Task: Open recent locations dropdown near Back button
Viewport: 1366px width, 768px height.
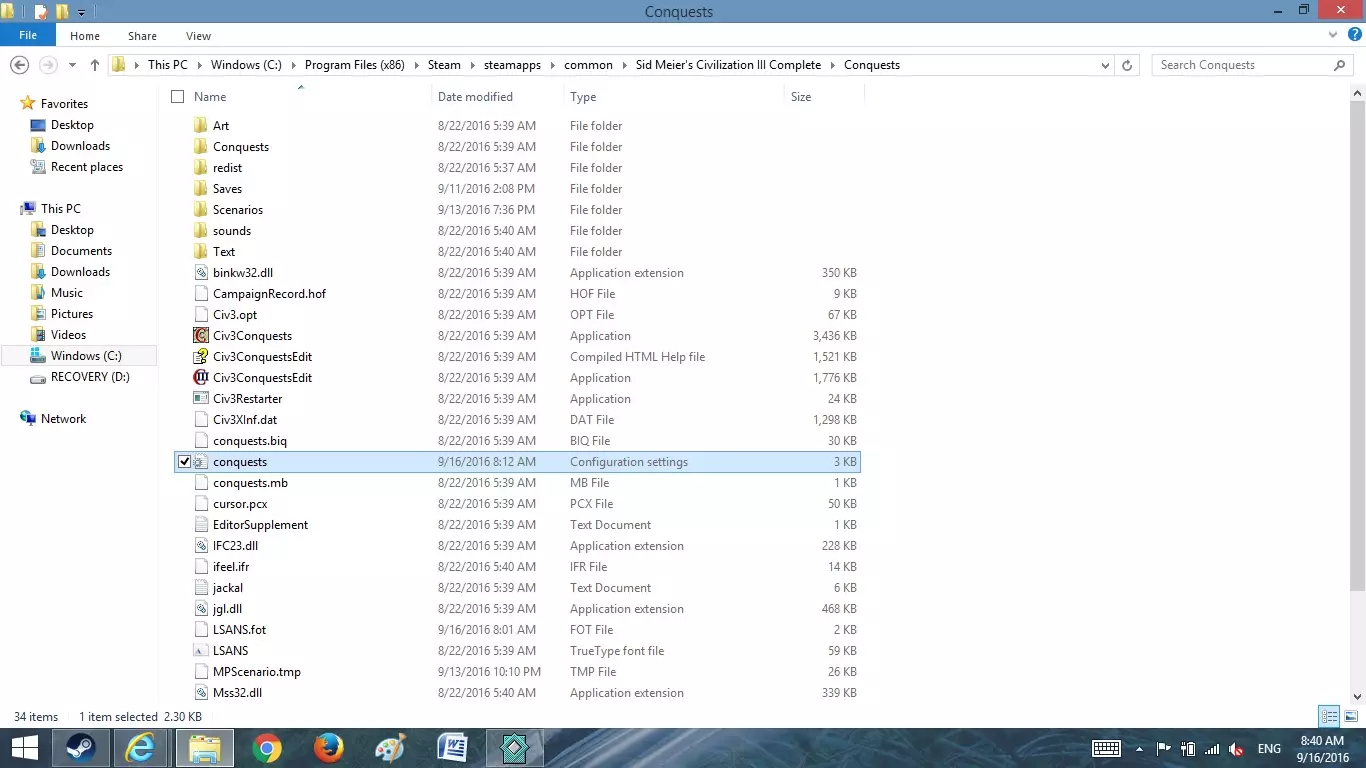Action: 72,65
